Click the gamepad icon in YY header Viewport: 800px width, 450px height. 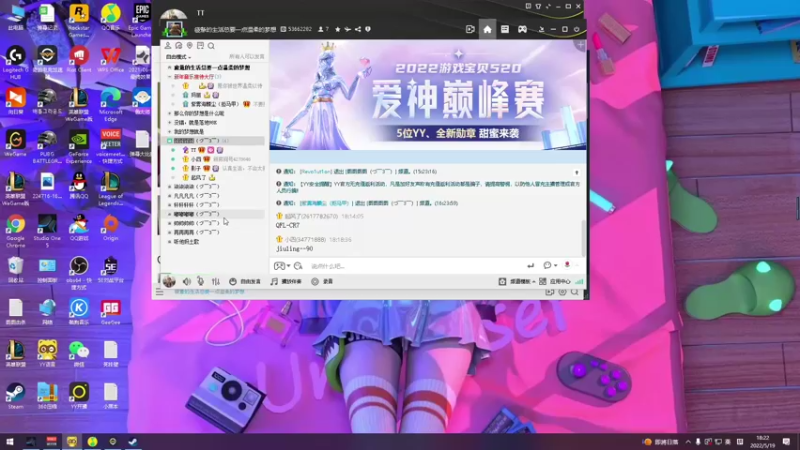522,30
